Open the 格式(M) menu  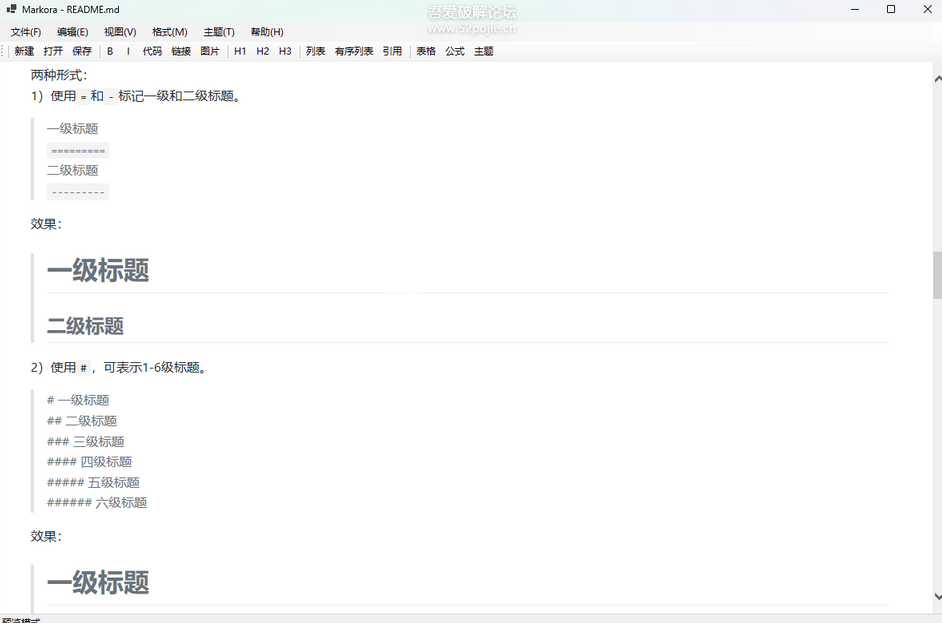coord(170,32)
